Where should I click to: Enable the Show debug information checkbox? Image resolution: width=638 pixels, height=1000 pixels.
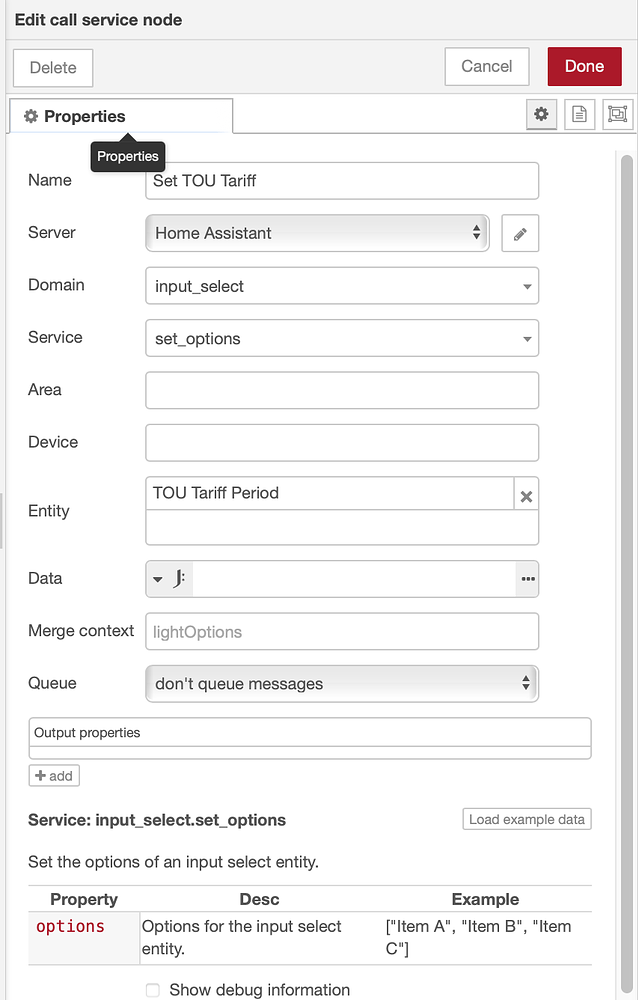click(x=152, y=990)
